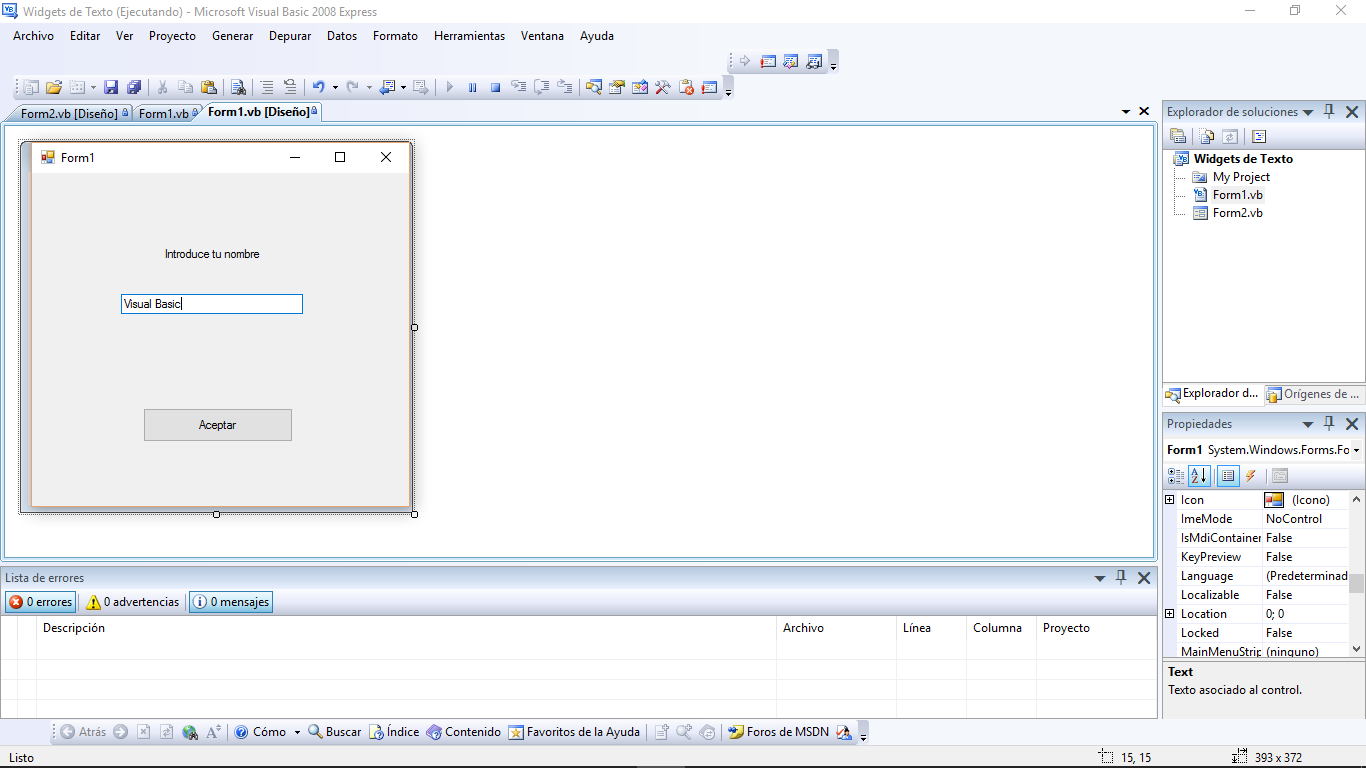Click Refresh icon in Solution Explorer toolbar
The image size is (1366, 768).
(x=1230, y=137)
